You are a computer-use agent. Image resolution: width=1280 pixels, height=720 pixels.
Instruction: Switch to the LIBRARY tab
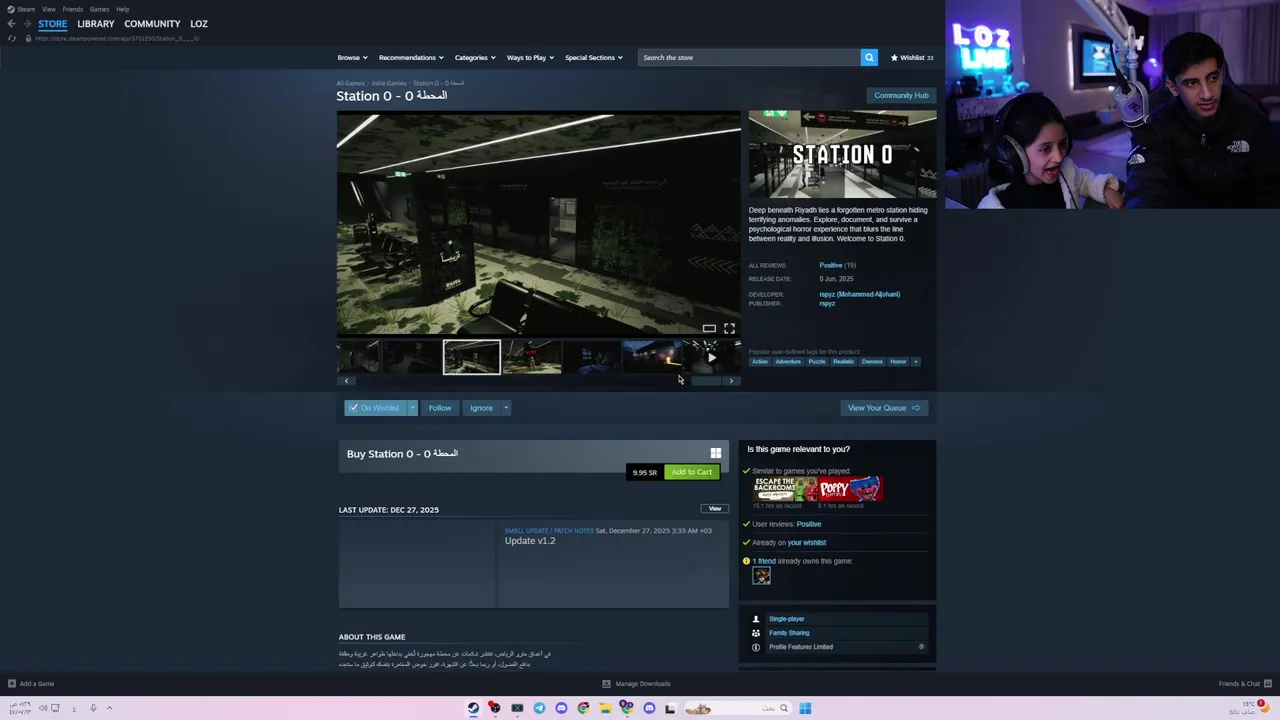pyautogui.click(x=96, y=24)
